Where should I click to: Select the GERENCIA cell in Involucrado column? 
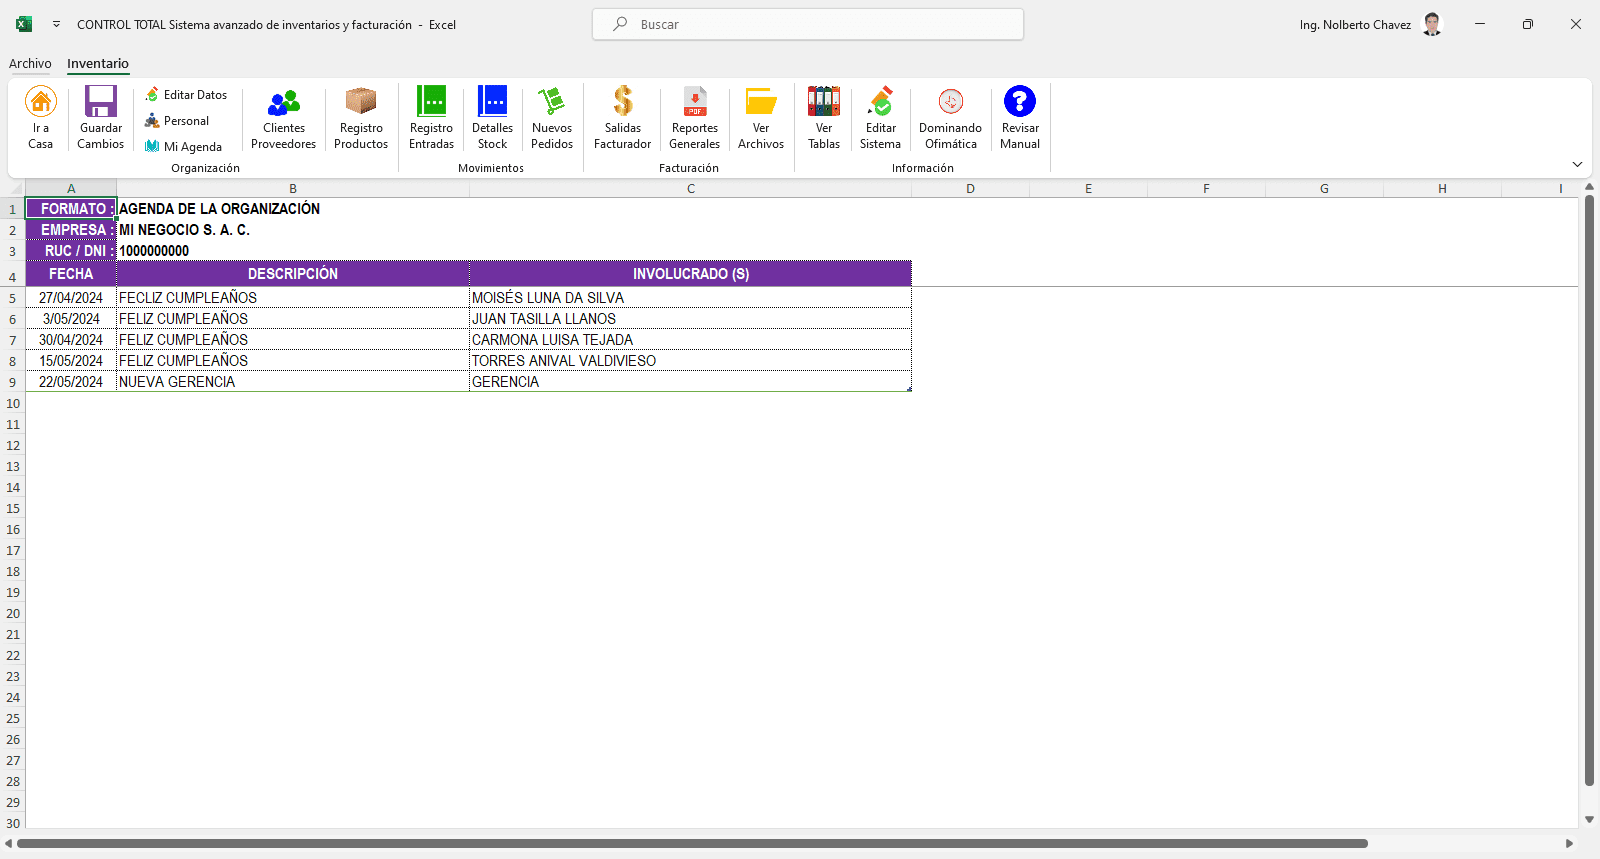(690, 382)
